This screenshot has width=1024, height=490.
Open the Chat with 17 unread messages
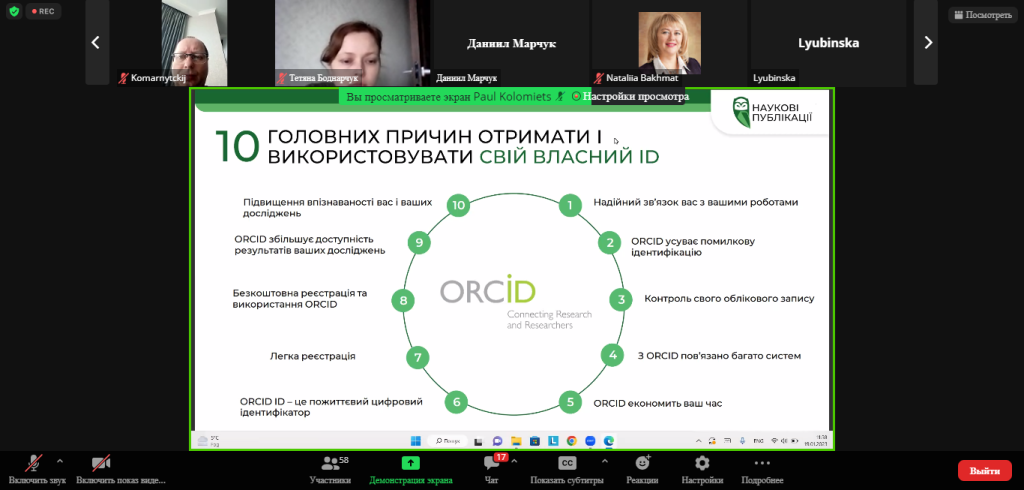492,464
